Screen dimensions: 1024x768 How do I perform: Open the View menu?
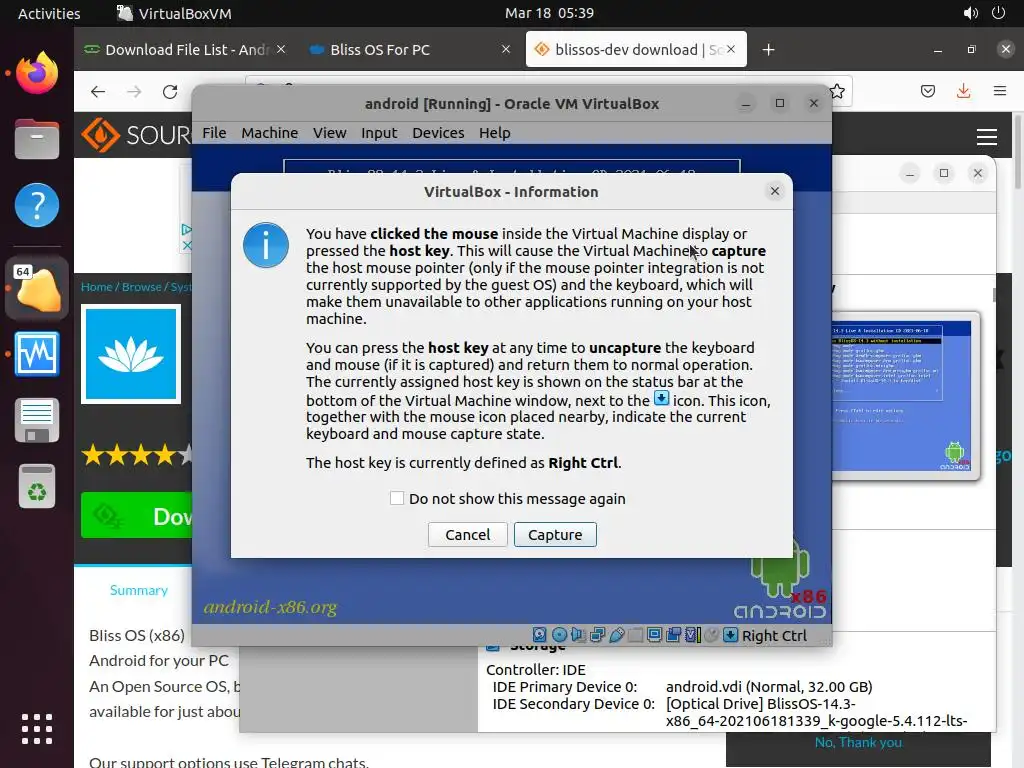[x=329, y=133]
